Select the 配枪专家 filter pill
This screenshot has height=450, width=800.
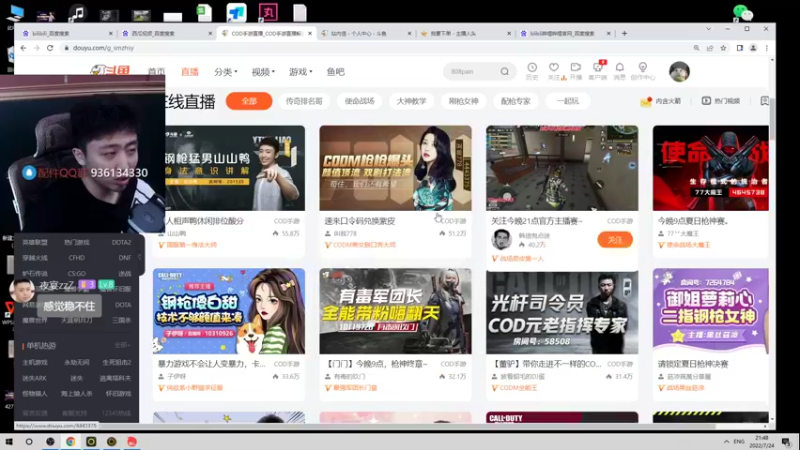pos(515,101)
